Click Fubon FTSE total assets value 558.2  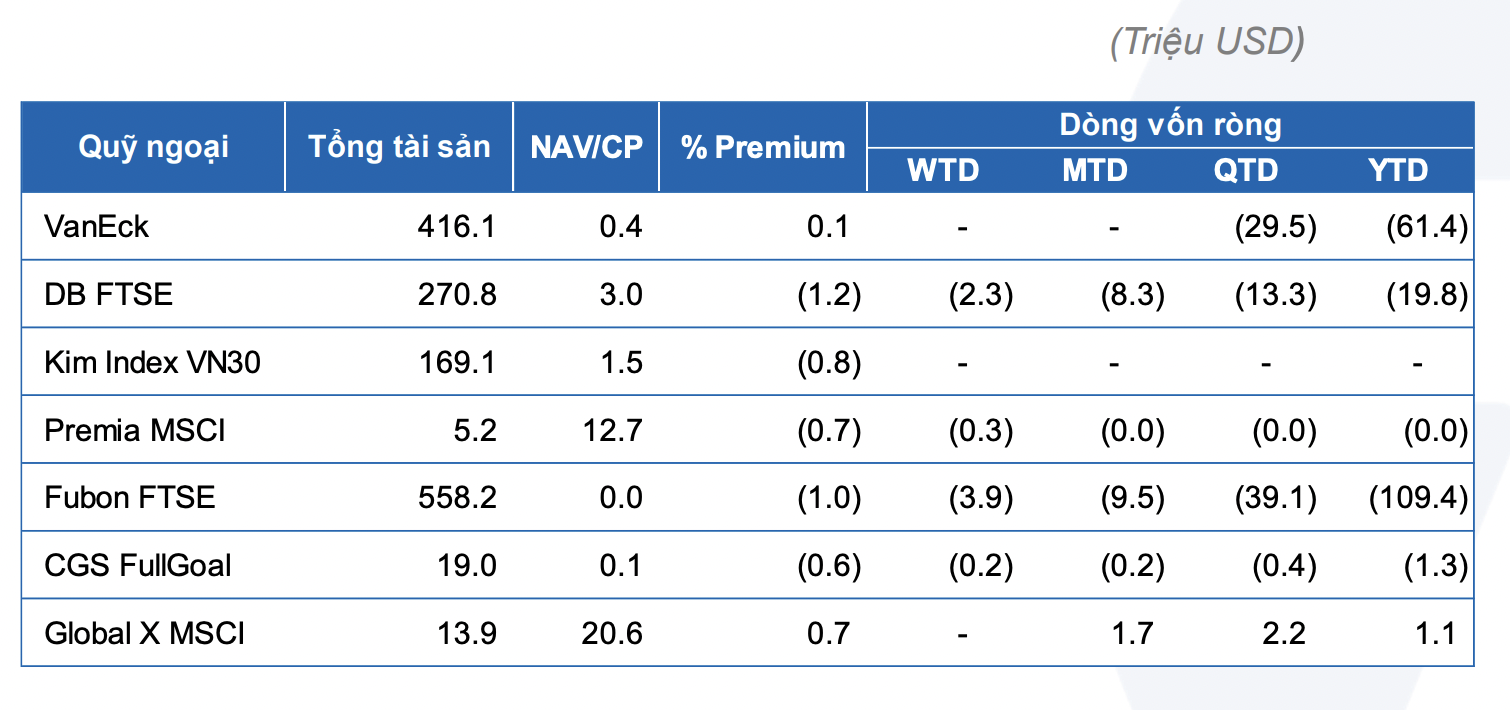click(456, 497)
